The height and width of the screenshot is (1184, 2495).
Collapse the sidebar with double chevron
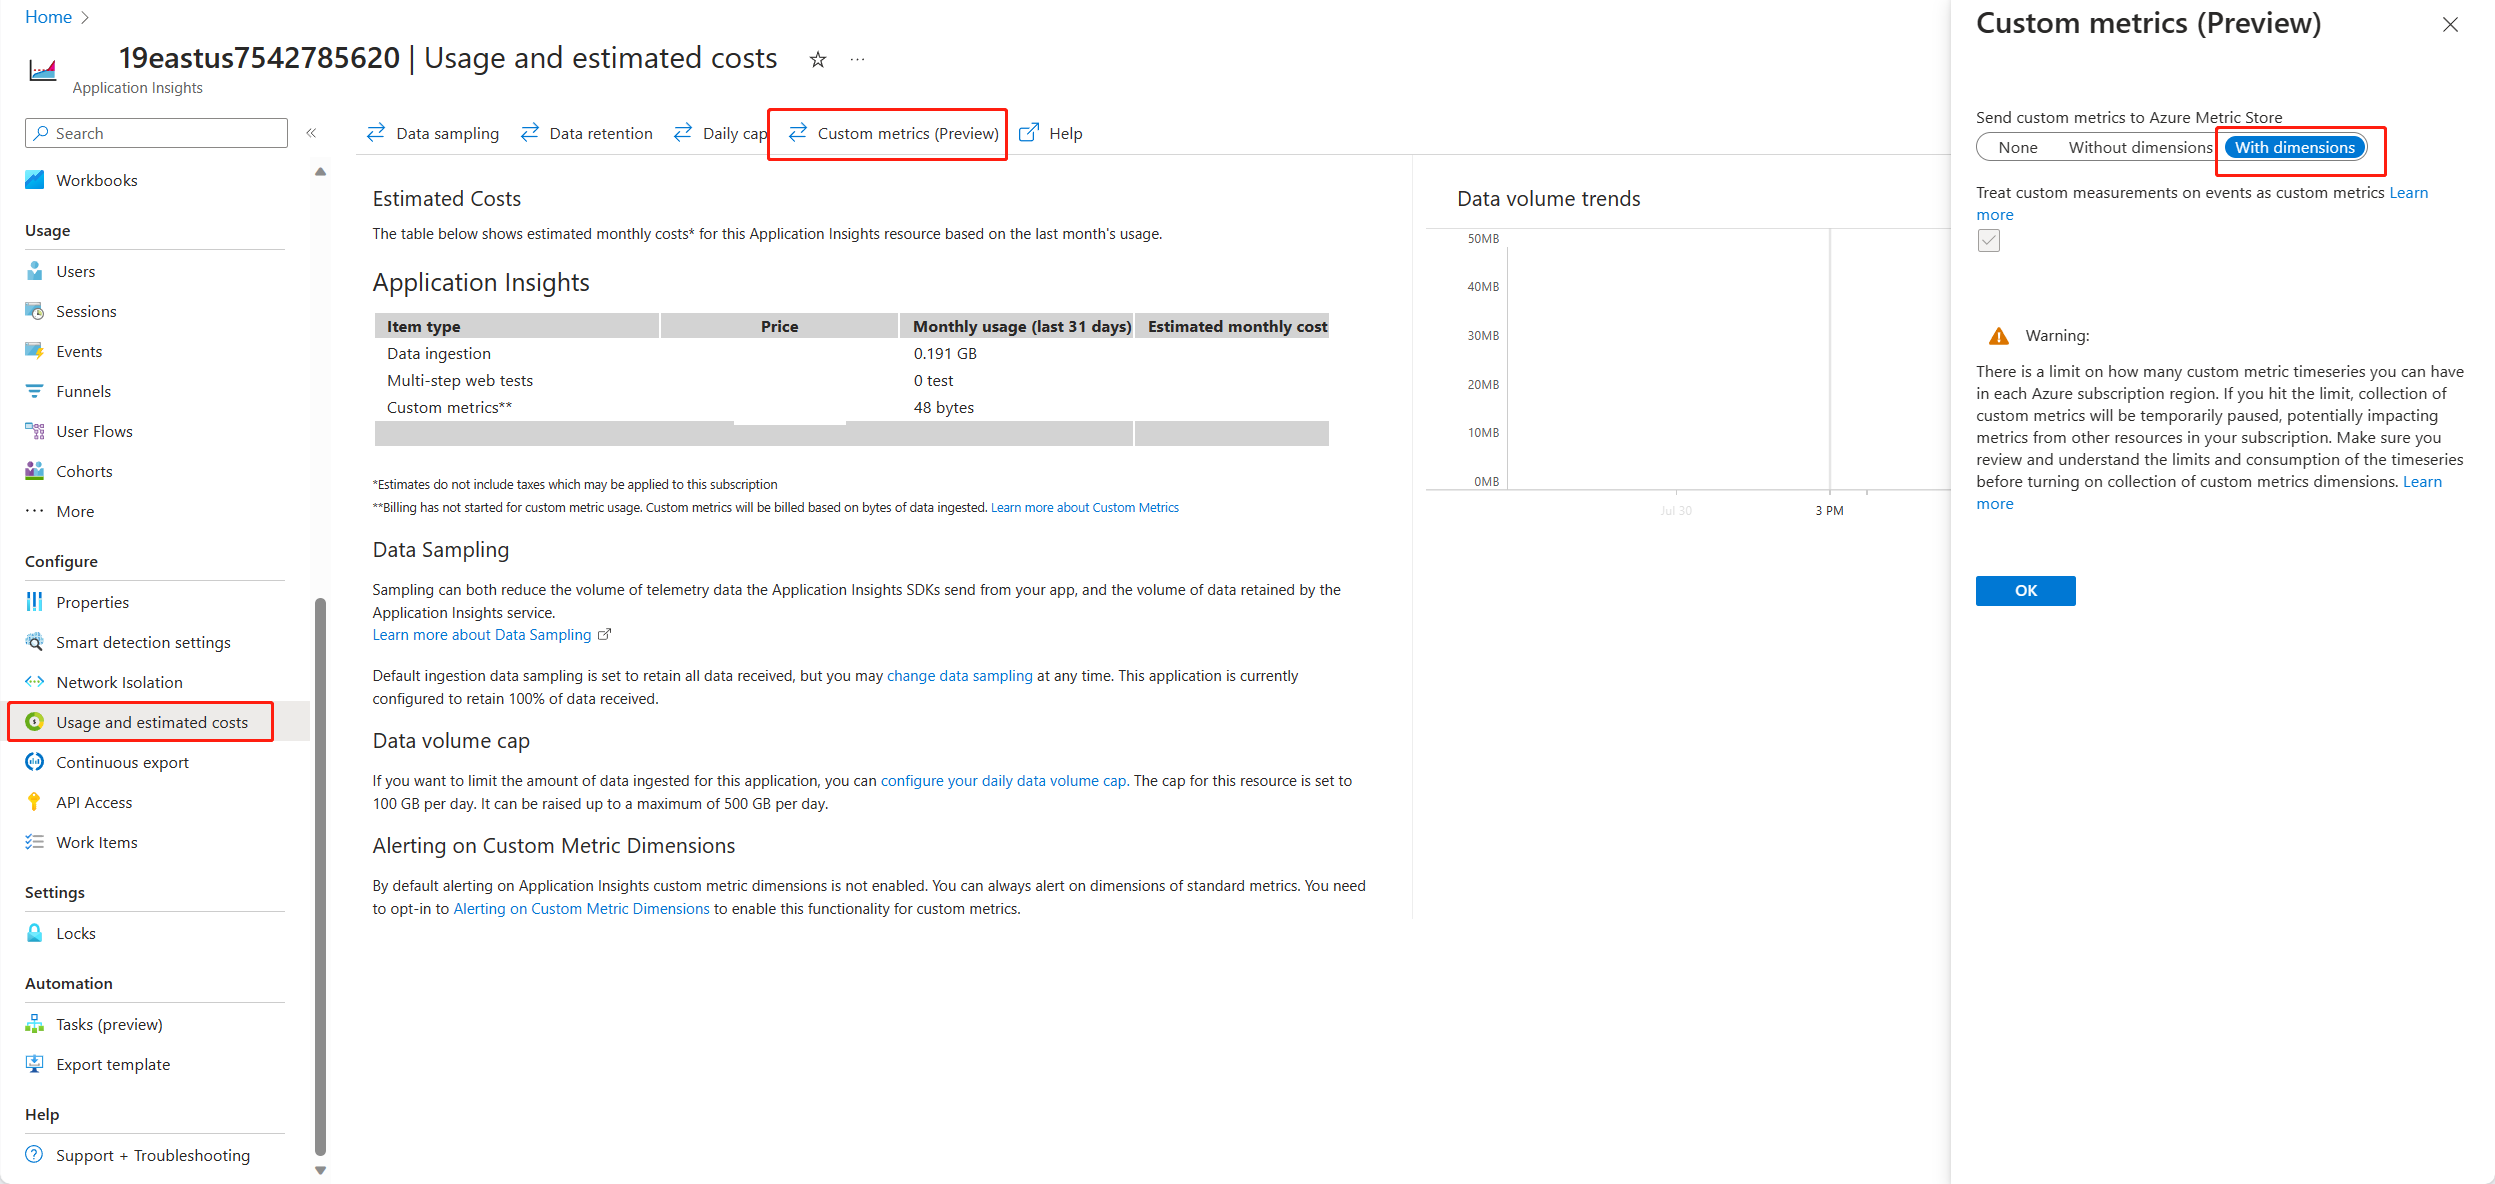(x=311, y=133)
